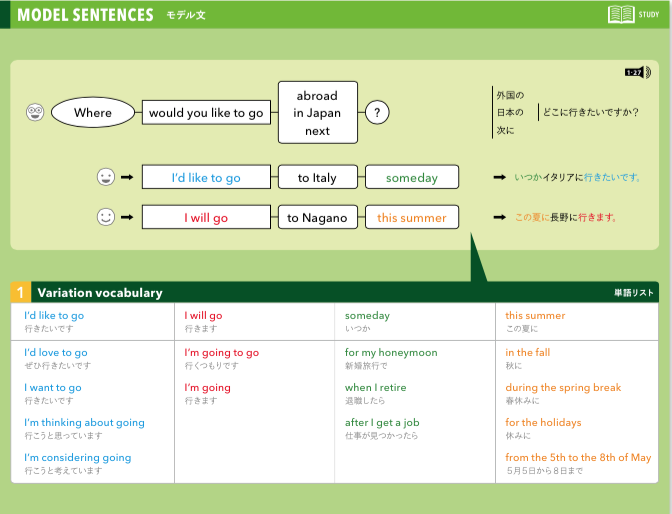The width and height of the screenshot is (672, 514).
Task: Click 'this summer' in the vocabulary table
Action: pyautogui.click(x=535, y=316)
